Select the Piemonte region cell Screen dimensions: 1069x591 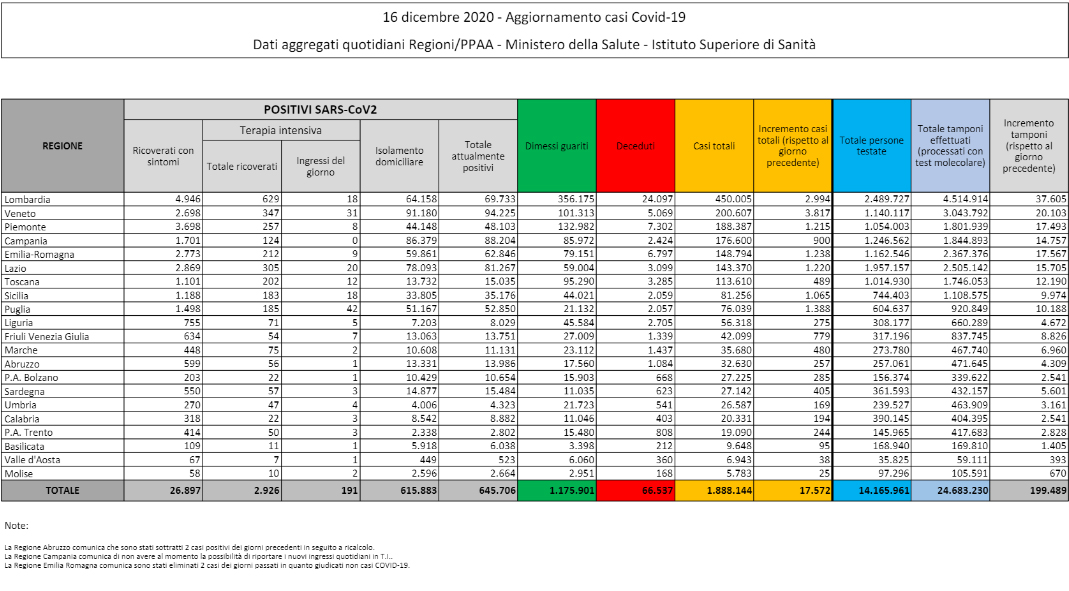63,227
